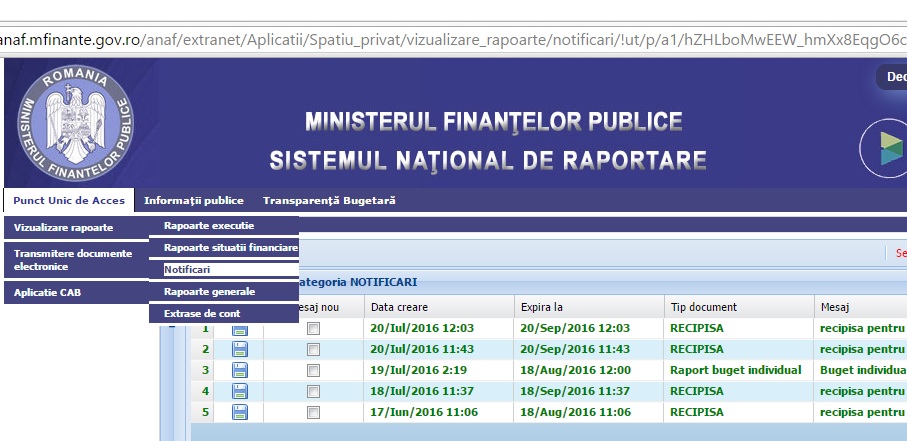Click the Romania Ministerul Finantelor Publice emblem
Viewport: 907px width, 441px height.
coord(75,123)
